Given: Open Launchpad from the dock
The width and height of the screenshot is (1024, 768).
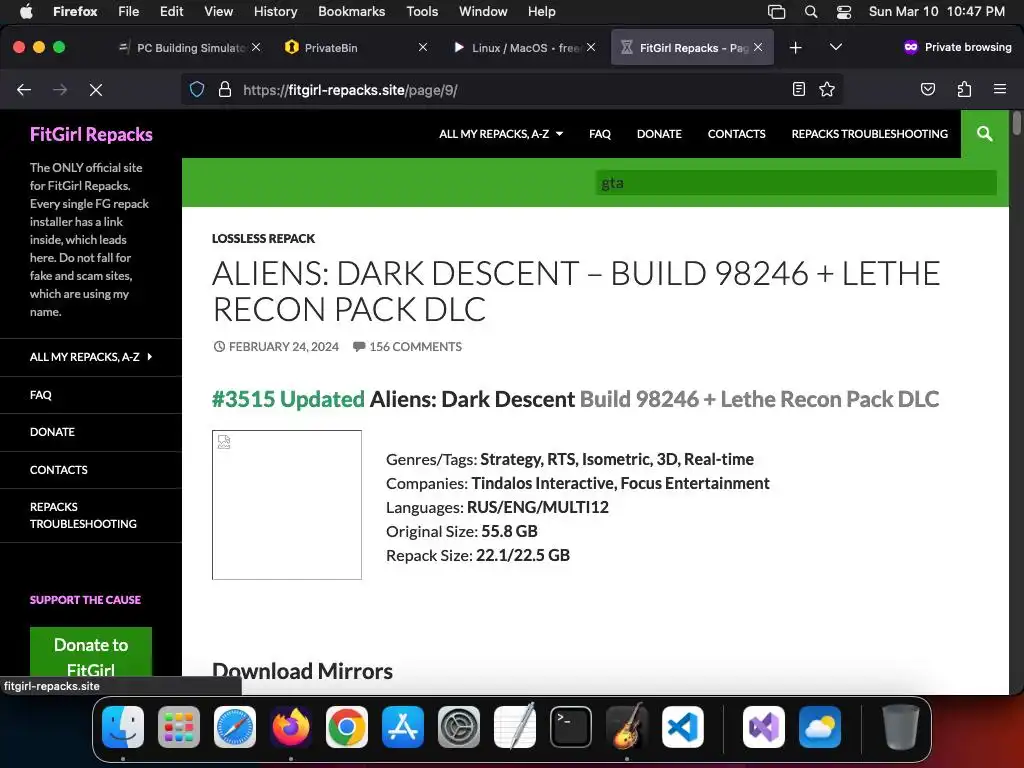Looking at the screenshot, I should tap(179, 727).
